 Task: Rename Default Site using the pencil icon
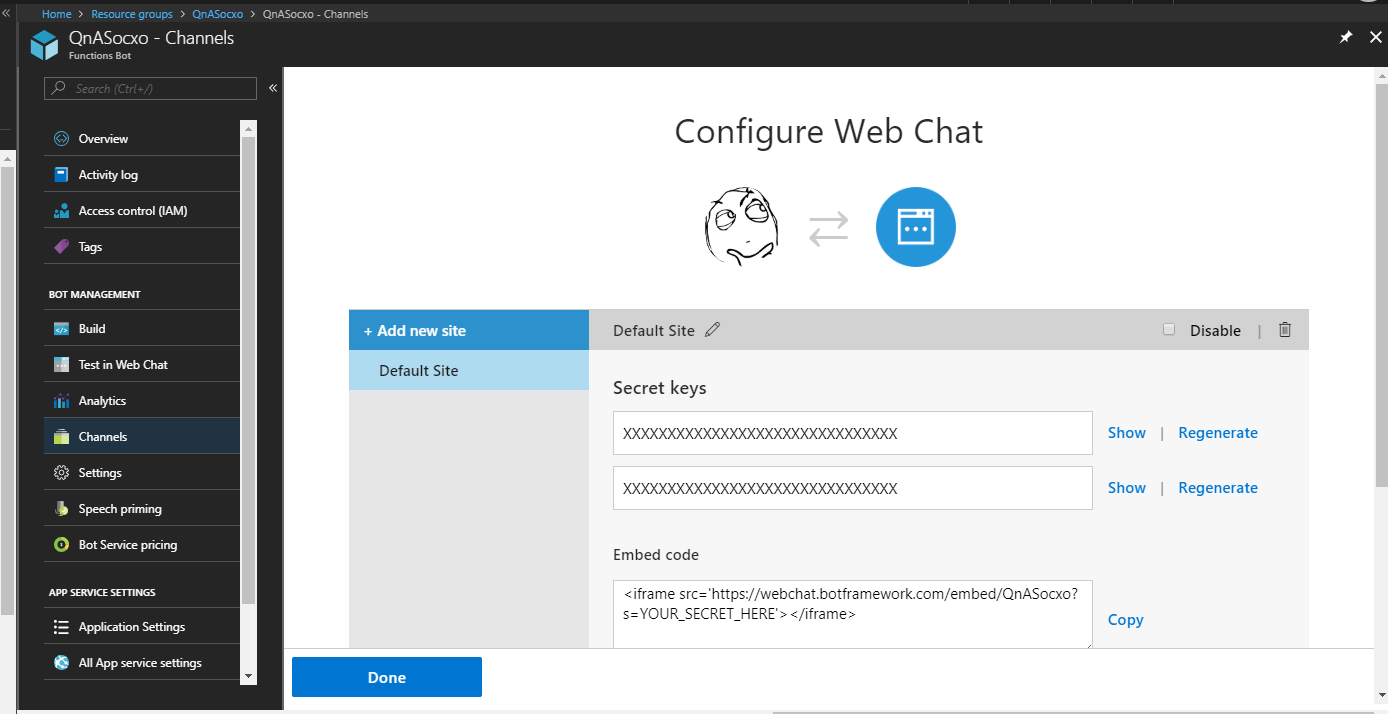[714, 329]
